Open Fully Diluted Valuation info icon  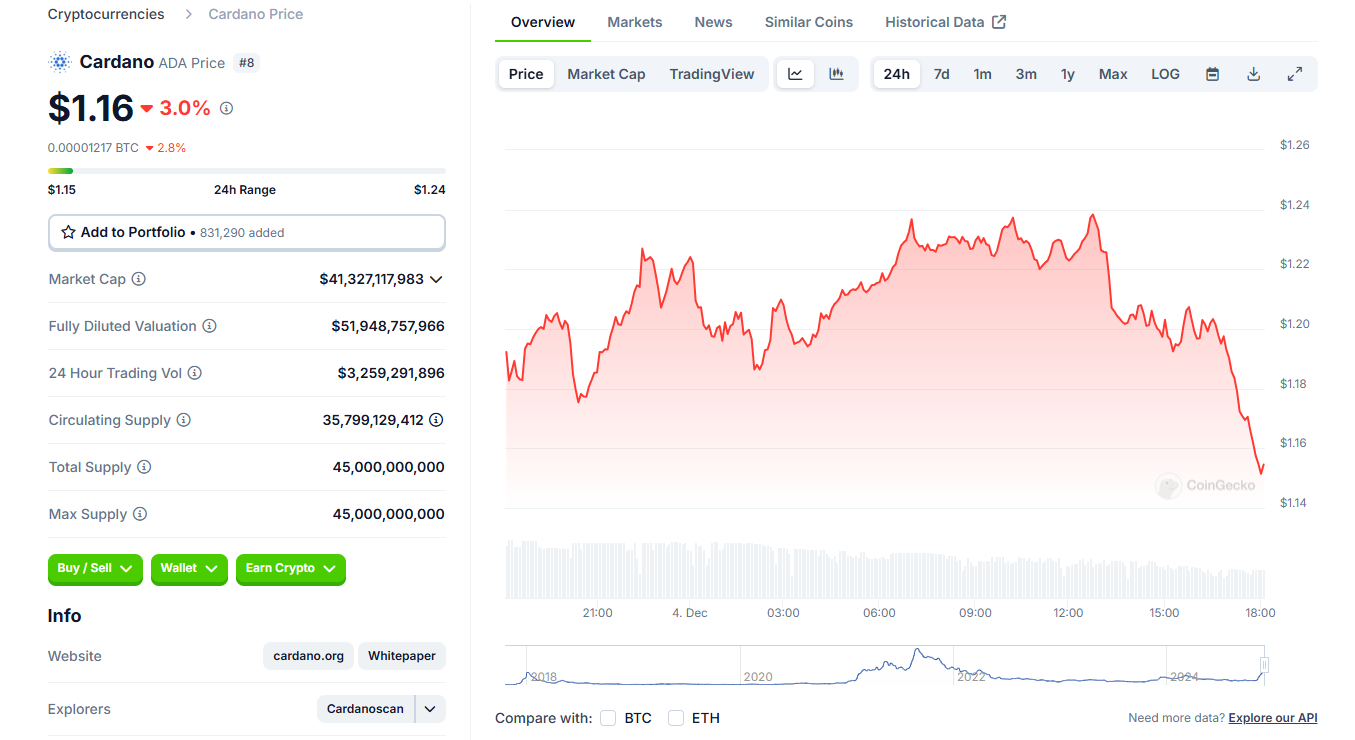point(209,326)
